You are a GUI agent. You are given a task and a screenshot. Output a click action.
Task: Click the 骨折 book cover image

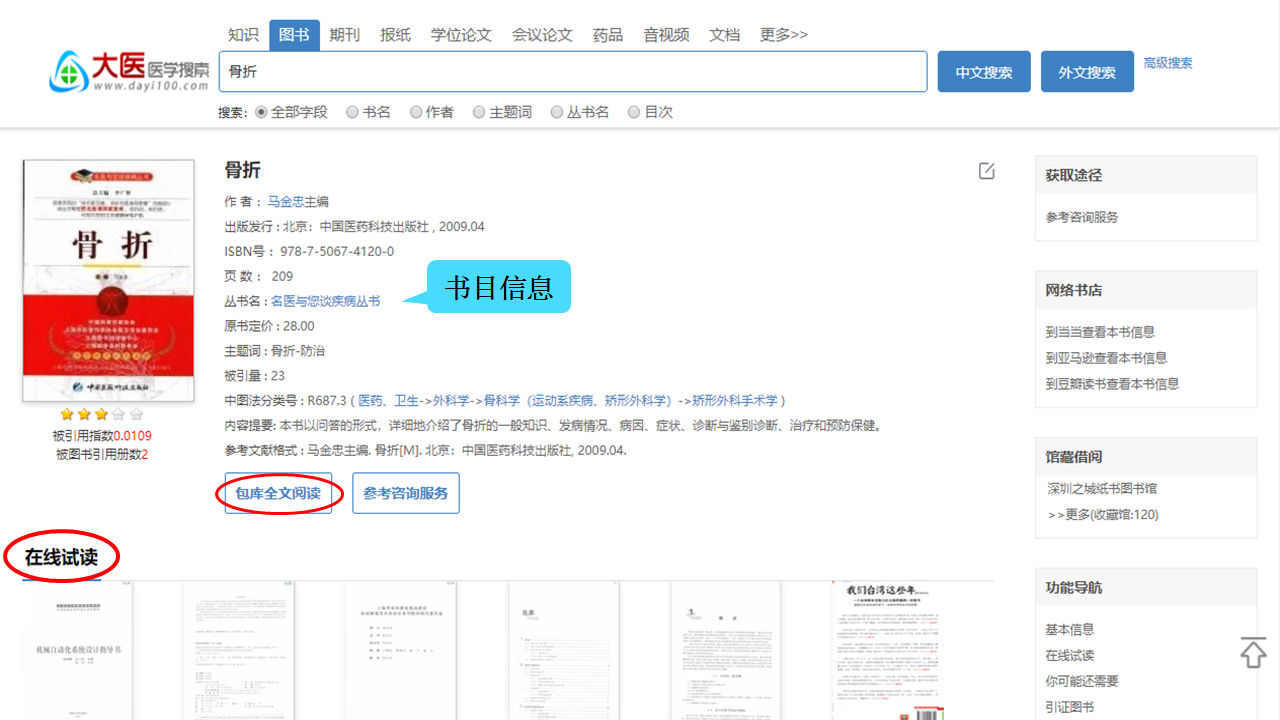click(108, 281)
